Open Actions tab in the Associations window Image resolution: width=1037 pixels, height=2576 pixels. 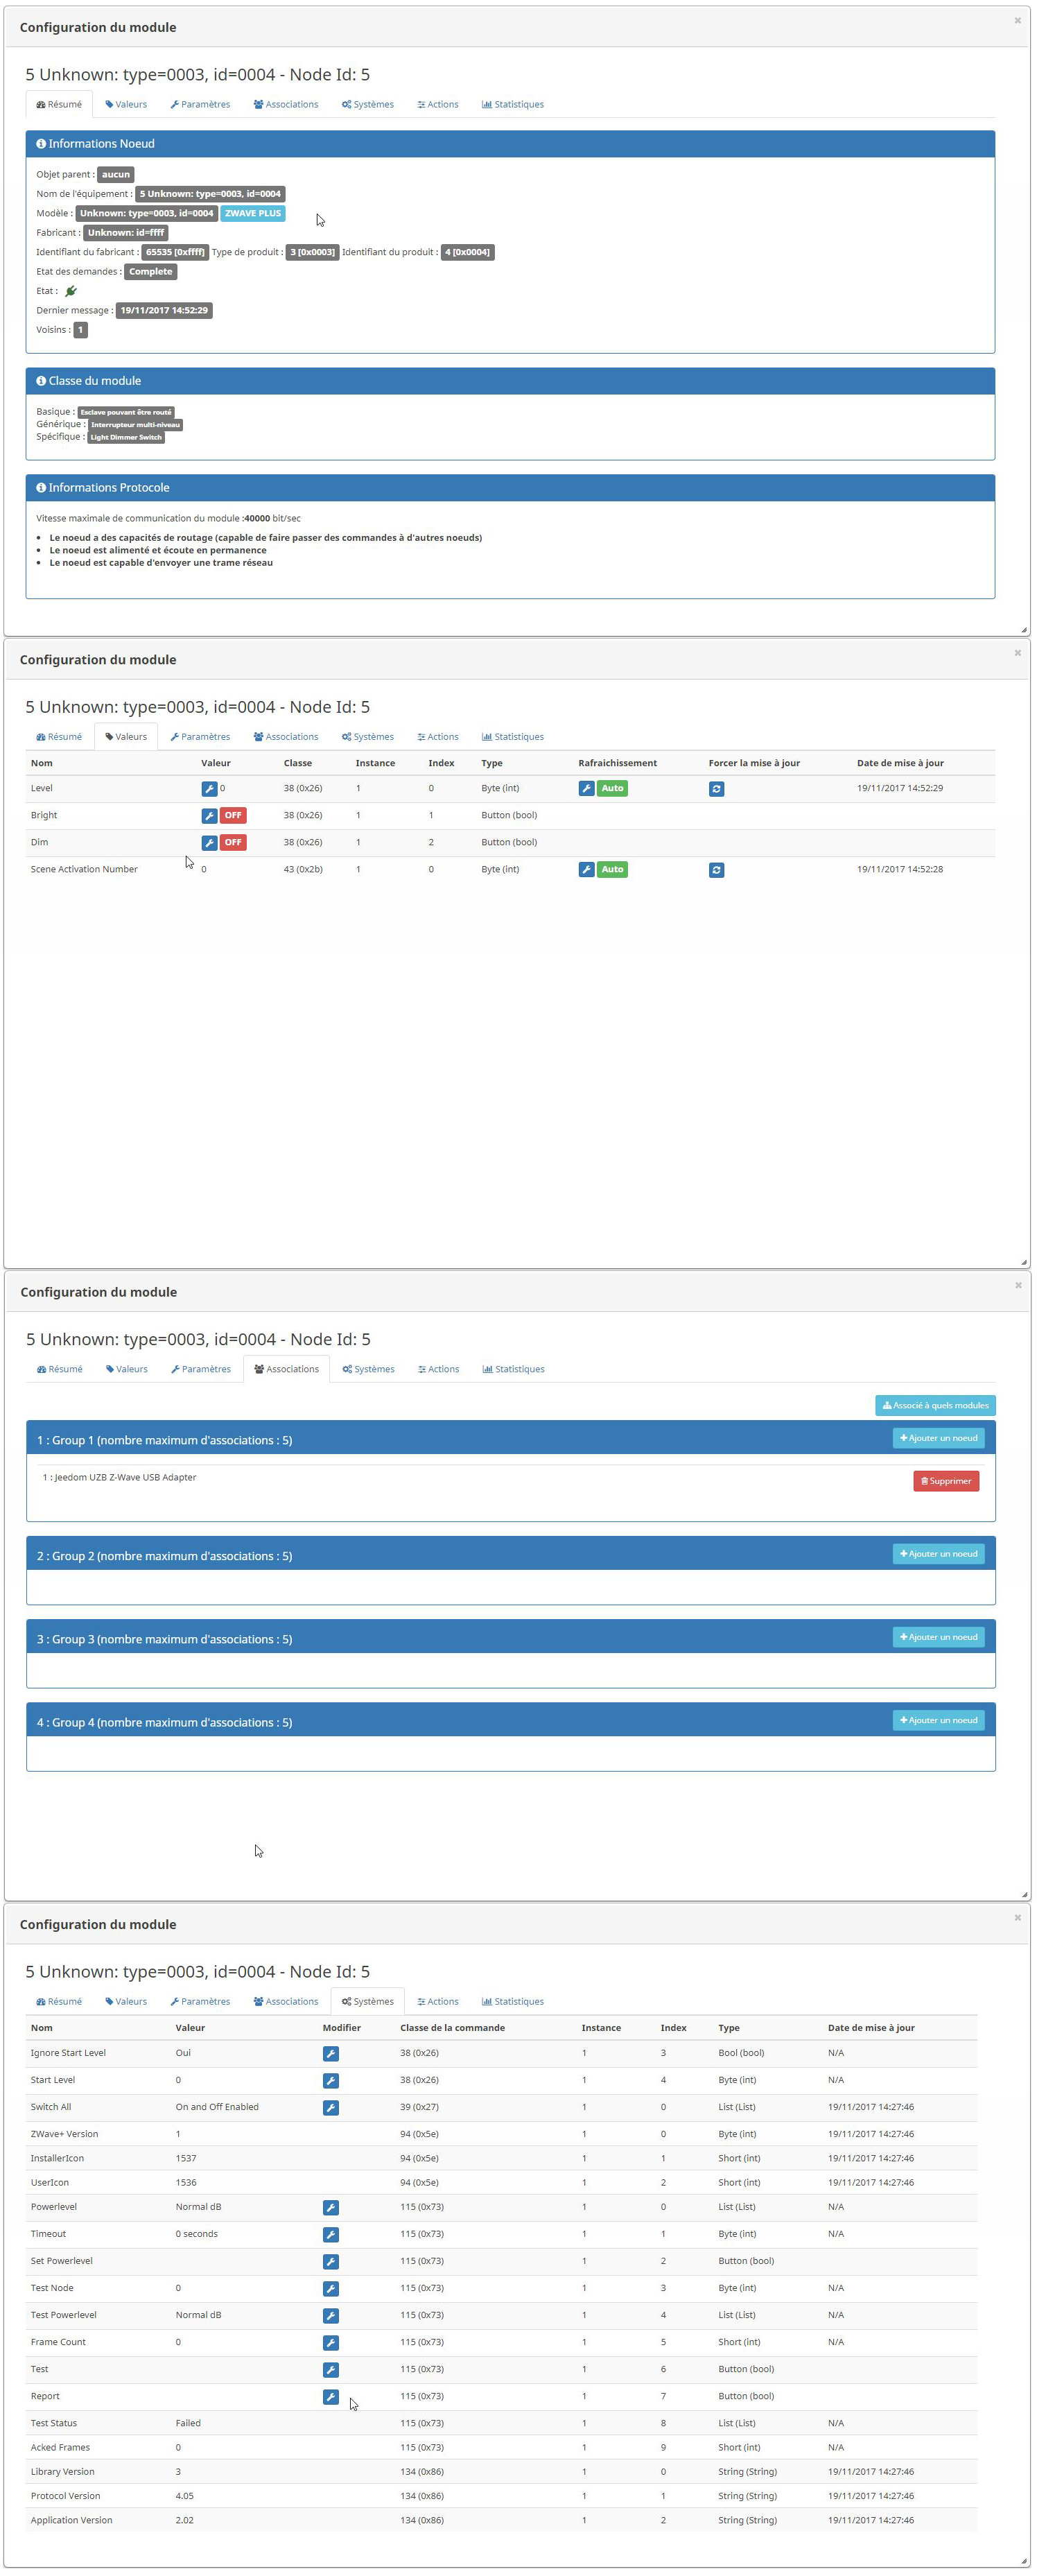point(439,1369)
